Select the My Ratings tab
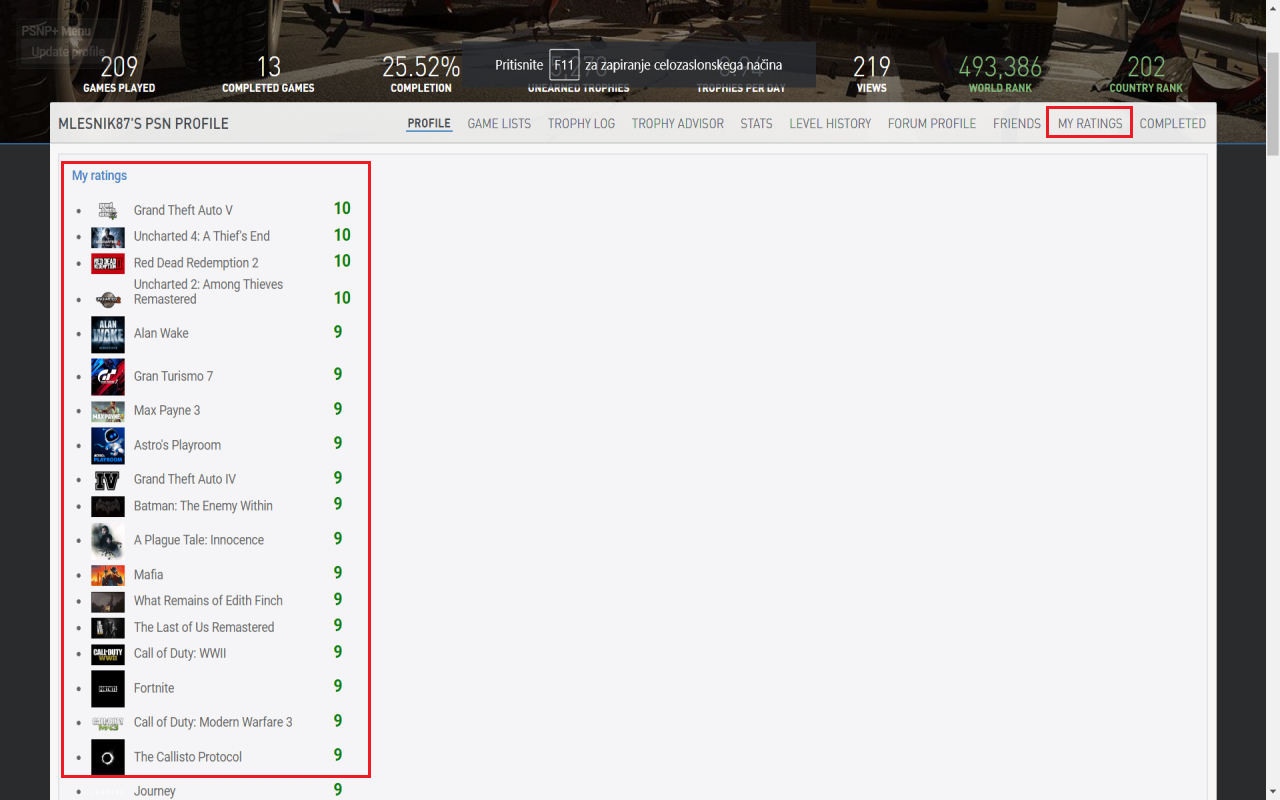Screen dimensions: 1280x800 [1090, 124]
